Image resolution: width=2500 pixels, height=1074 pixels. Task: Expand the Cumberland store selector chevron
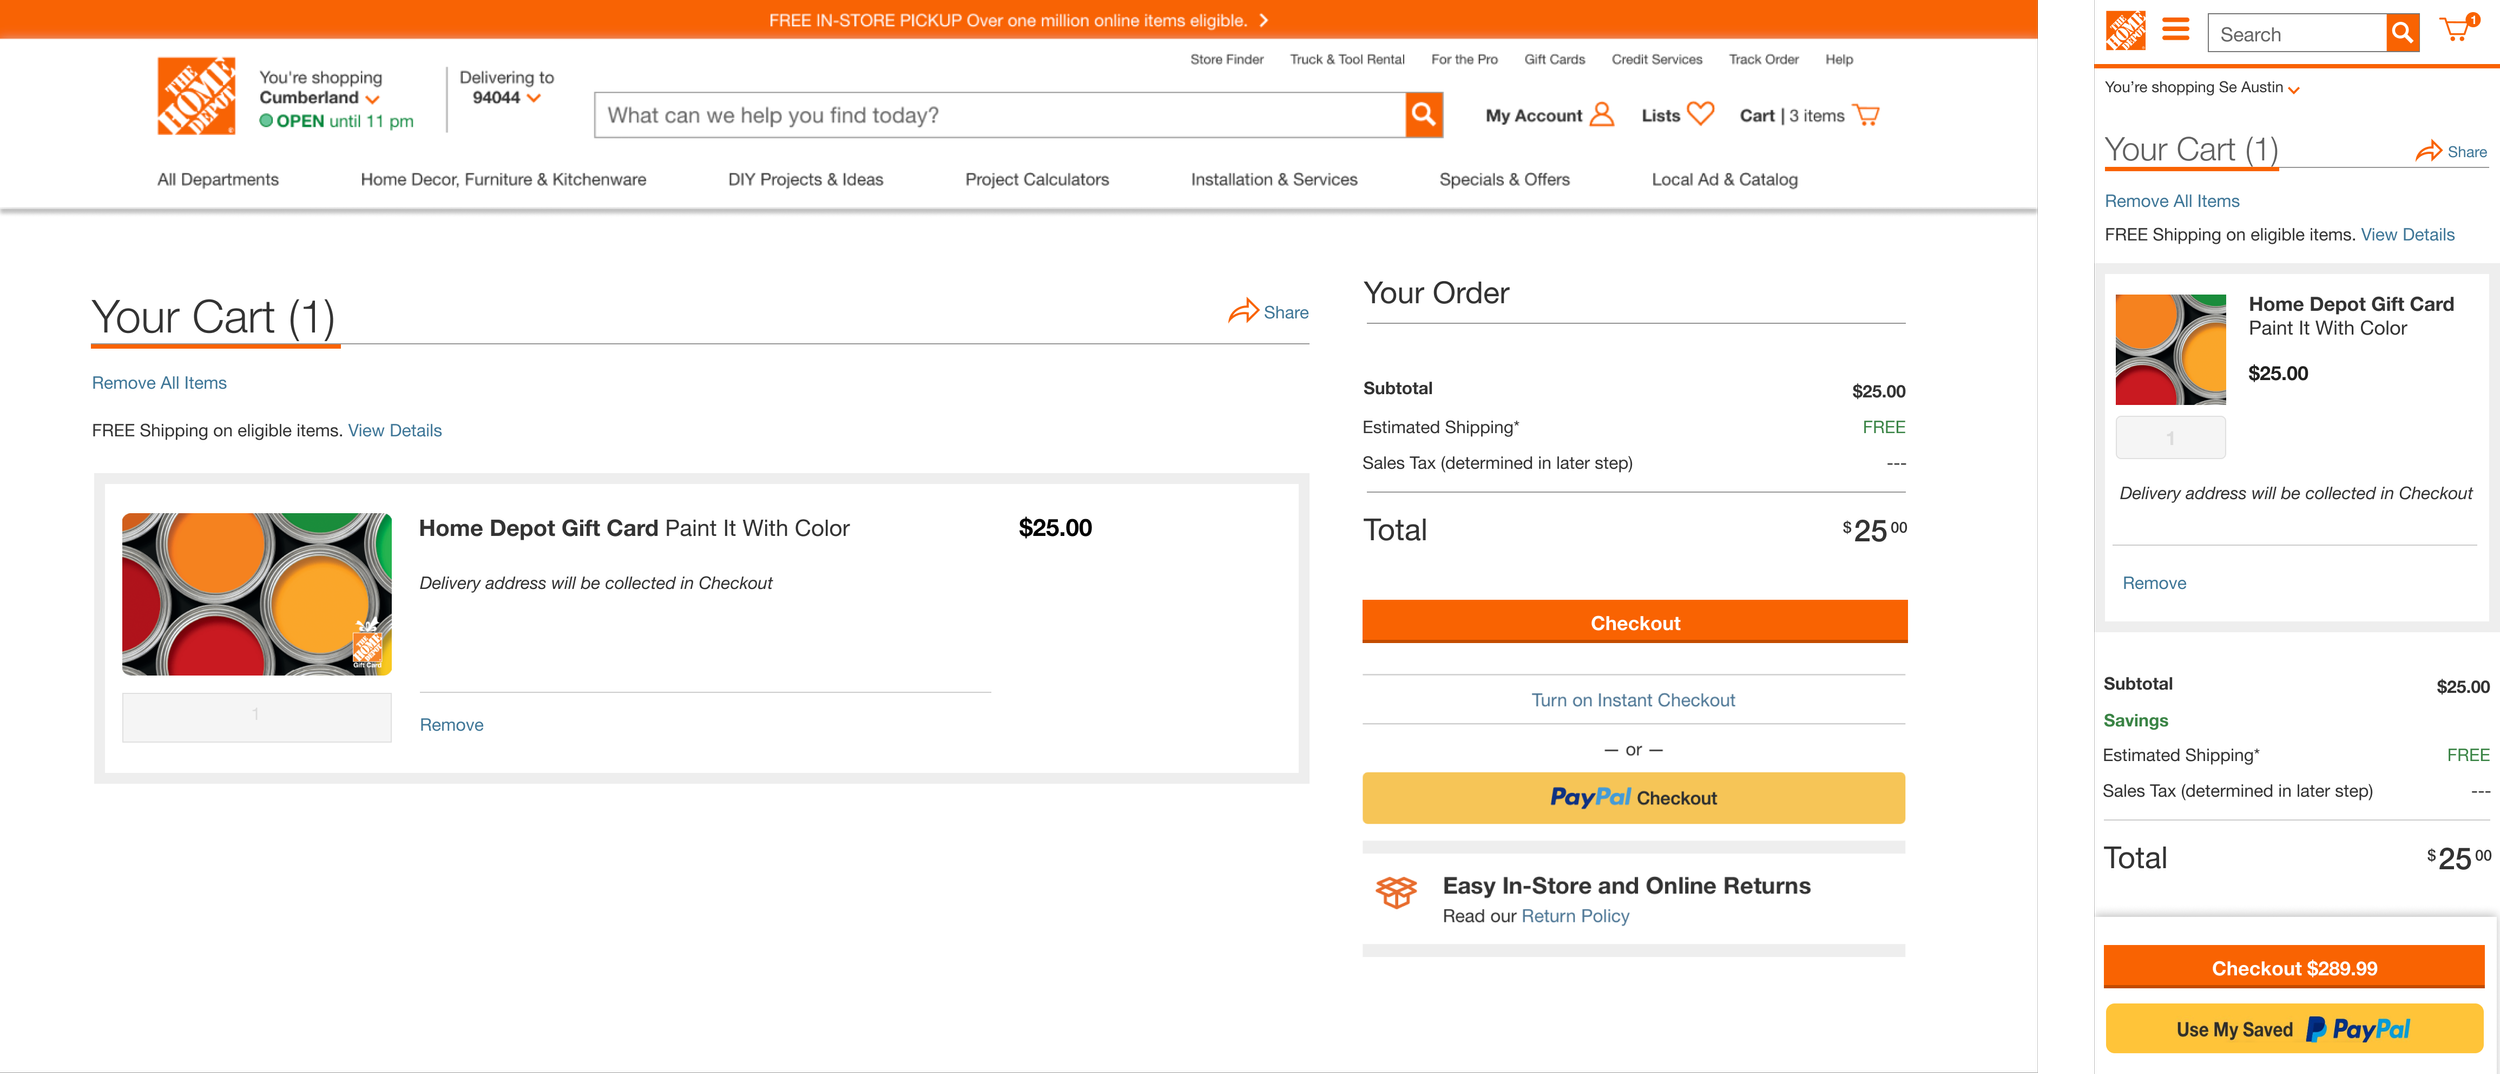click(x=372, y=98)
